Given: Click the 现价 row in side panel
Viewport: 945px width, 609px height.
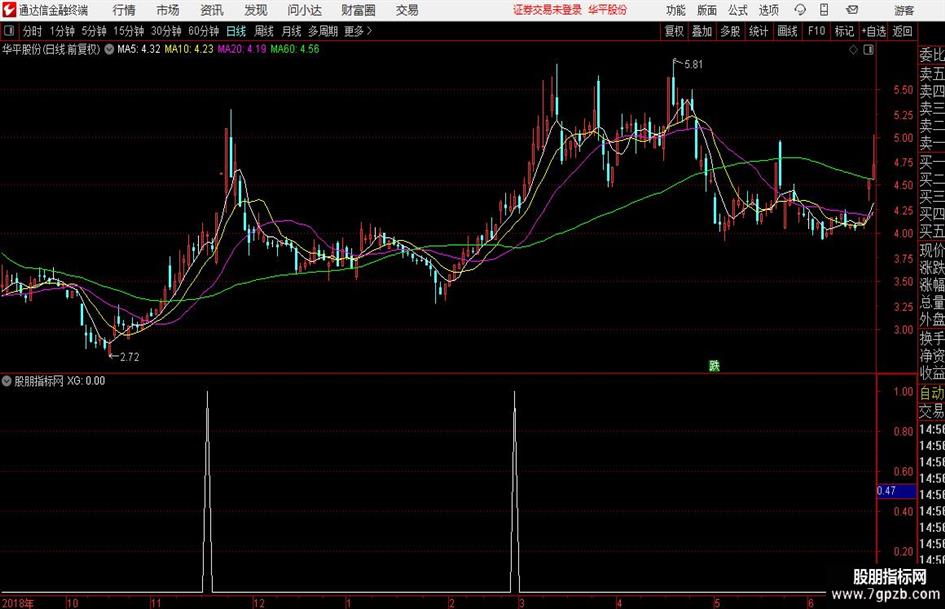Looking at the screenshot, I should click(x=932, y=250).
